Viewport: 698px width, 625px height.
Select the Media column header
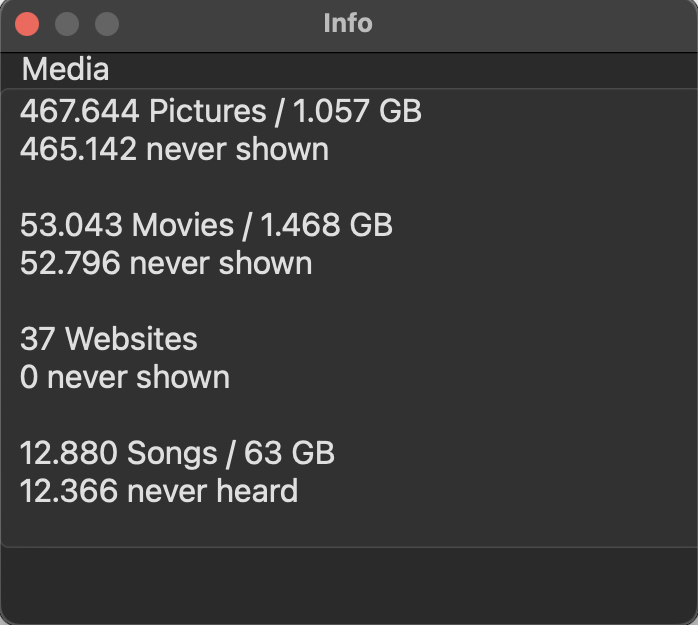tap(349, 70)
